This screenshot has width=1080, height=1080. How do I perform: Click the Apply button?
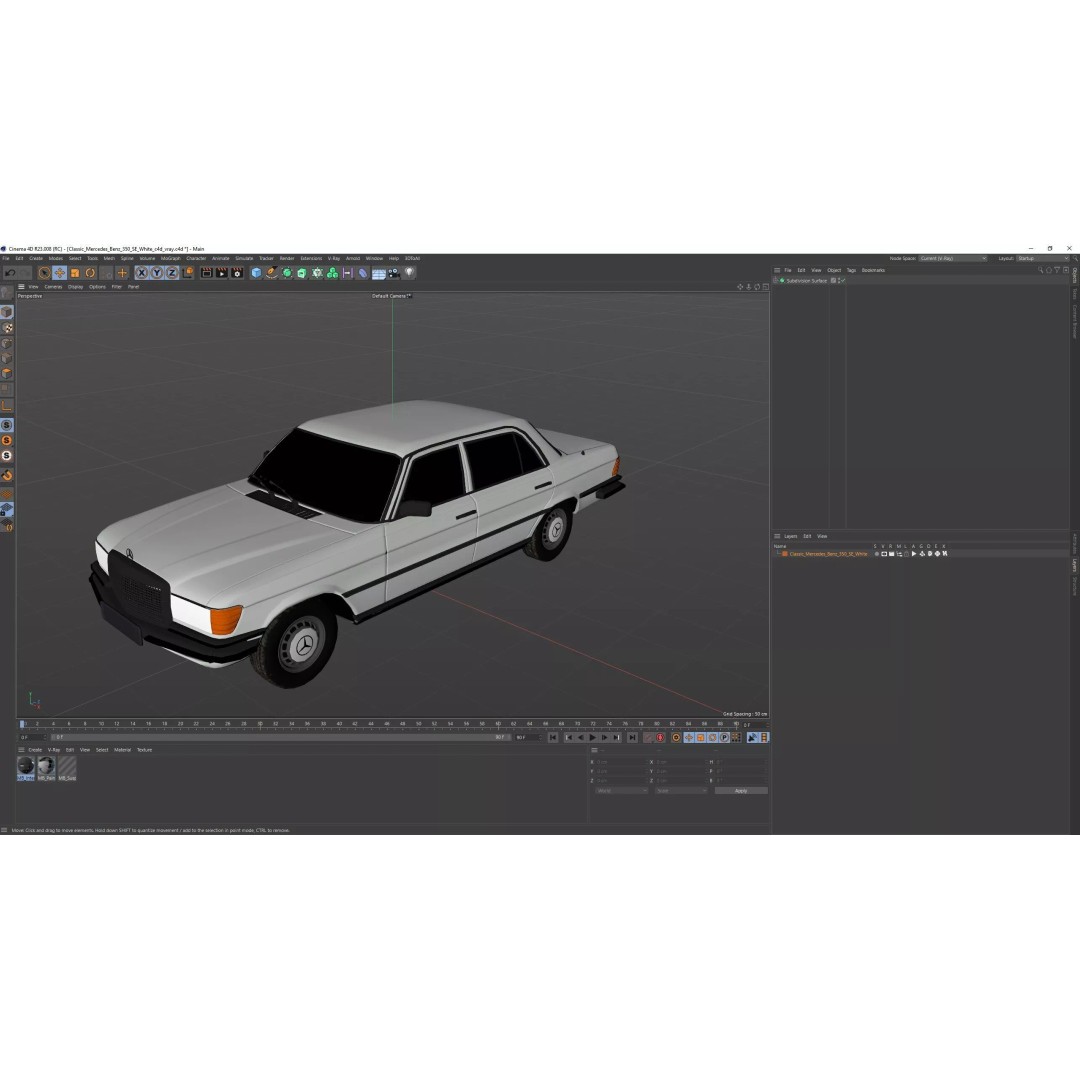click(740, 791)
